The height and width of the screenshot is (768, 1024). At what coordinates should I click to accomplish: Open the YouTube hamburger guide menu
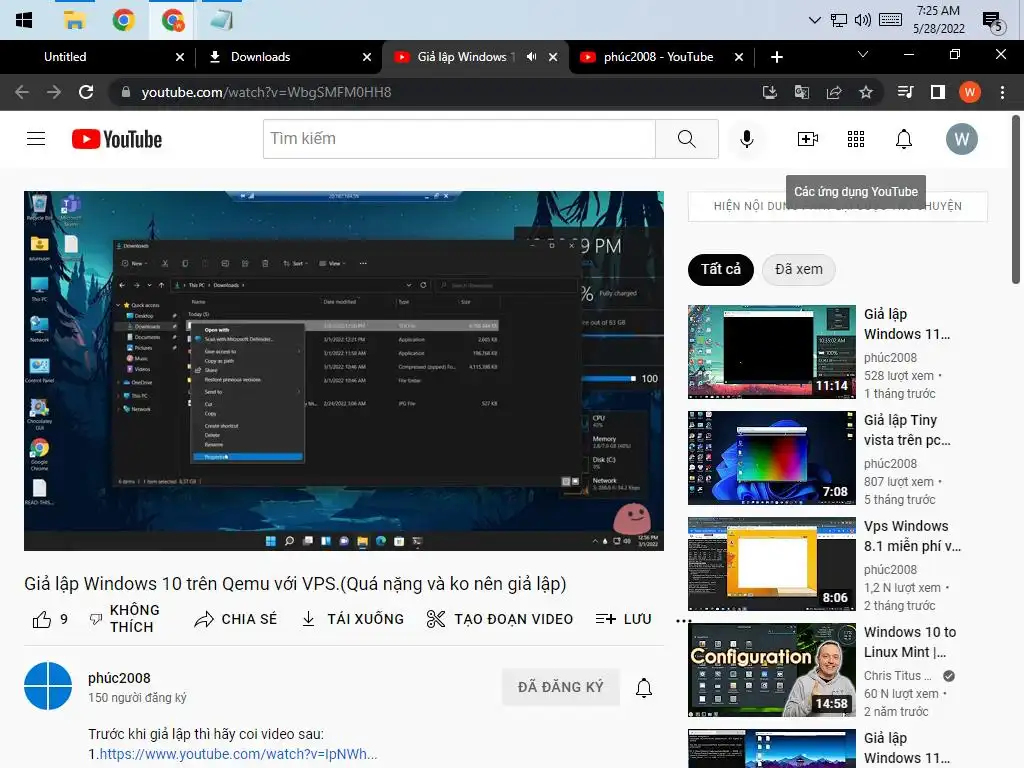[36, 138]
